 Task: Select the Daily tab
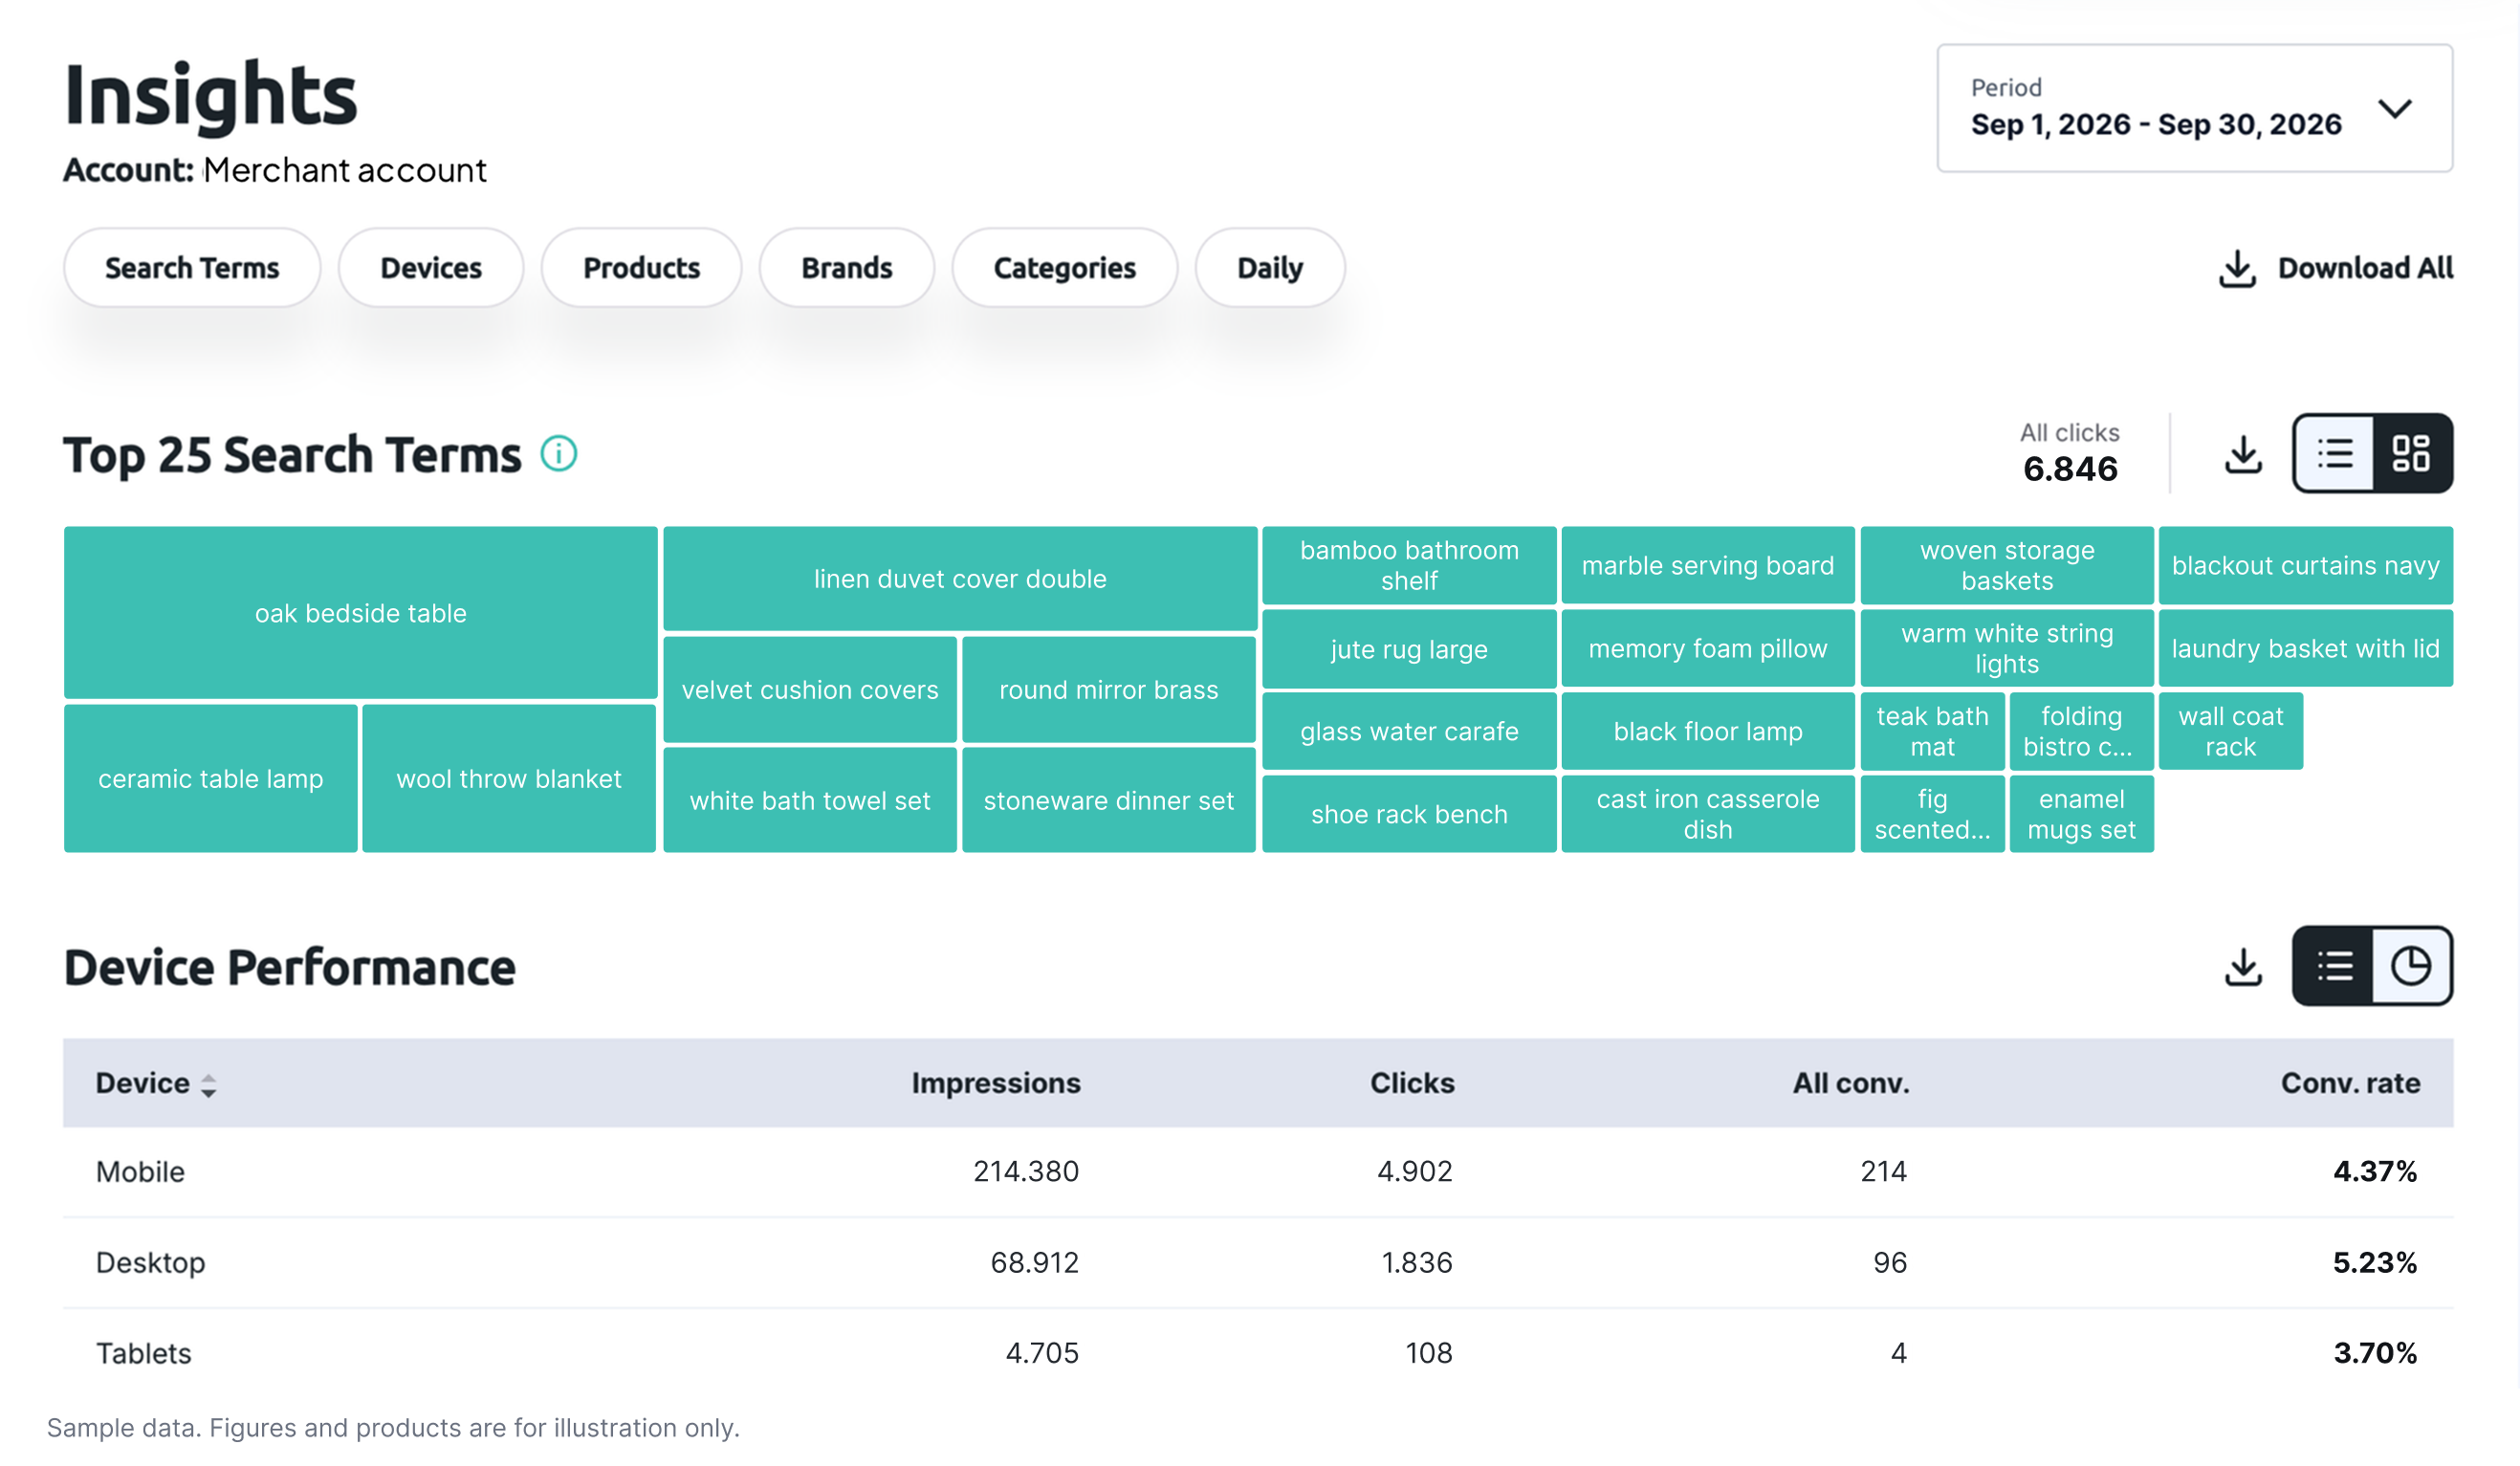click(x=1270, y=268)
